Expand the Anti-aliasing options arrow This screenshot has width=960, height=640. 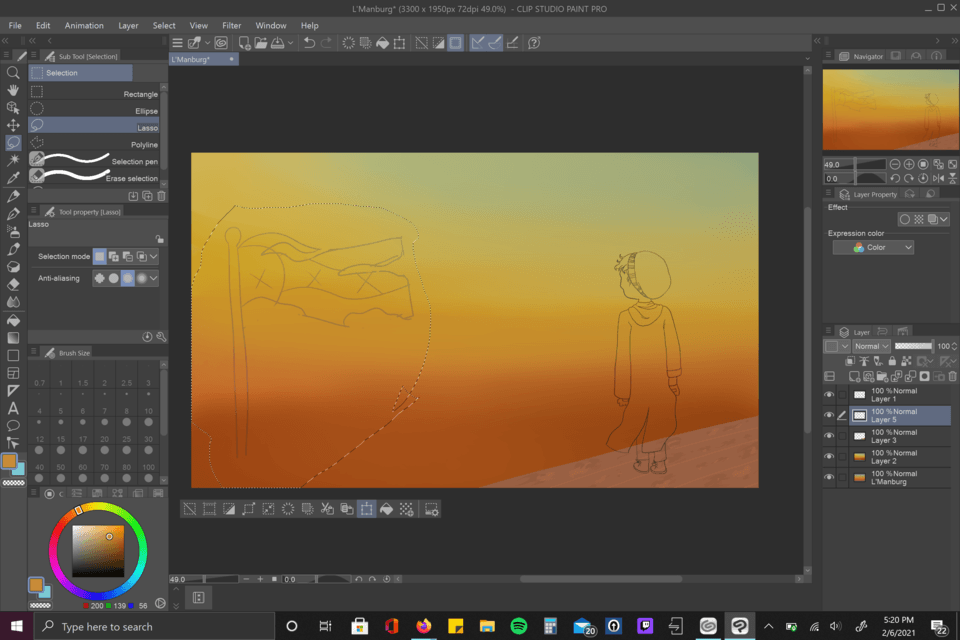(154, 278)
